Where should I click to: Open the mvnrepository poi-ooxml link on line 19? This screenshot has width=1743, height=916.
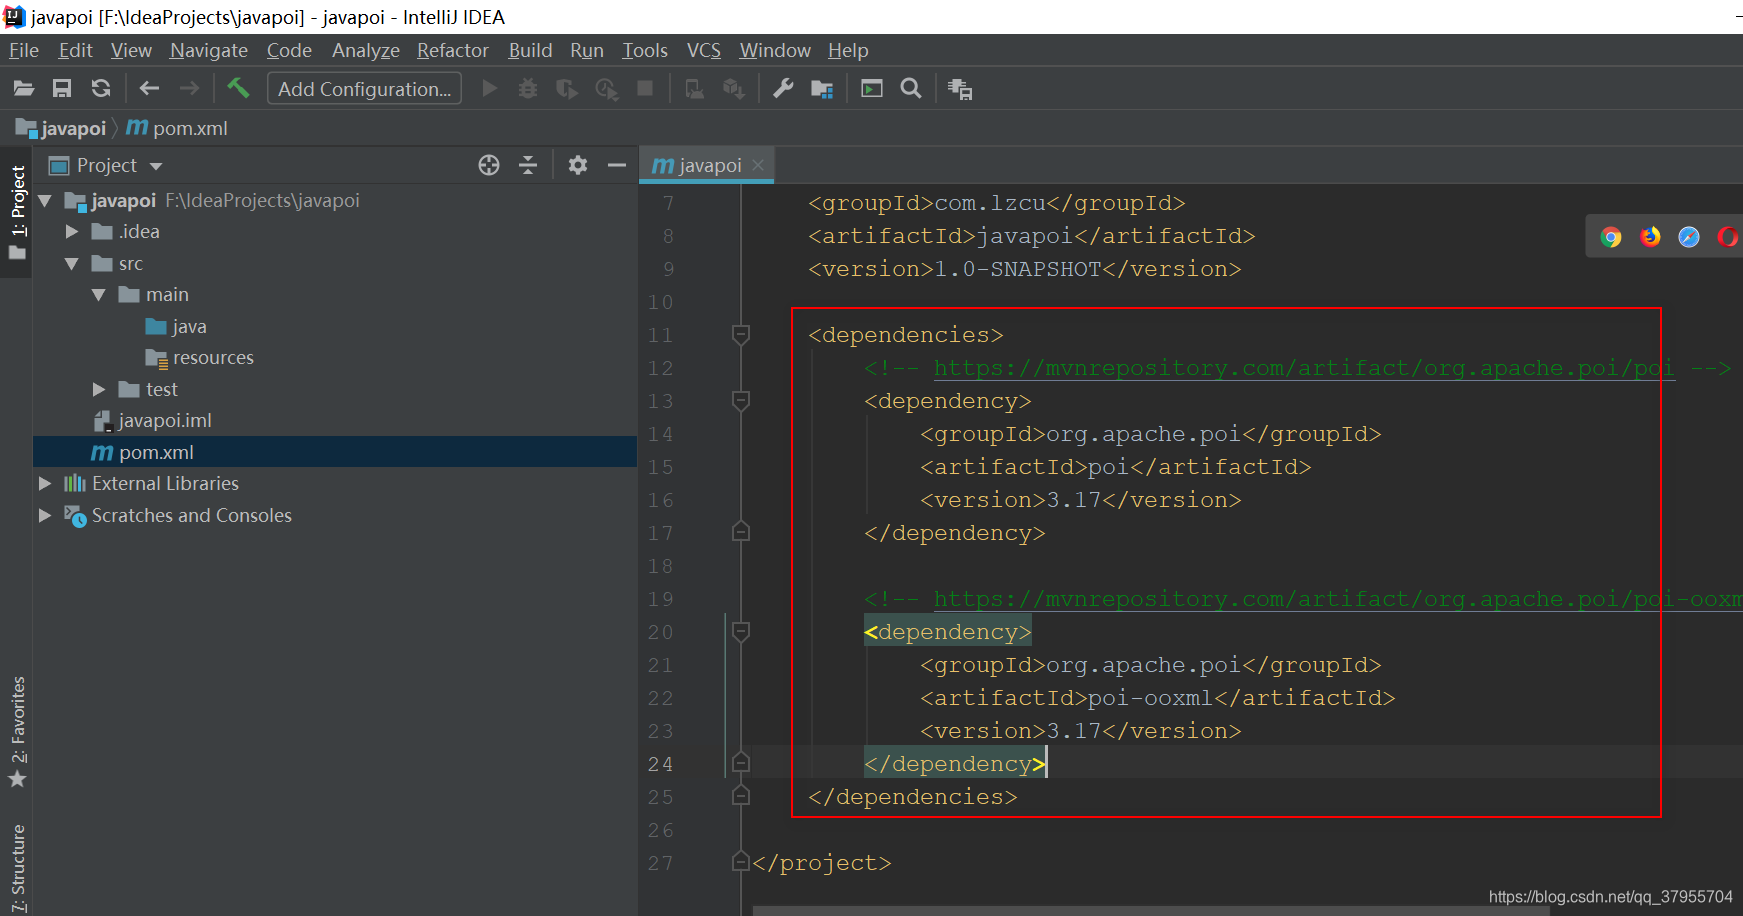tap(1338, 599)
